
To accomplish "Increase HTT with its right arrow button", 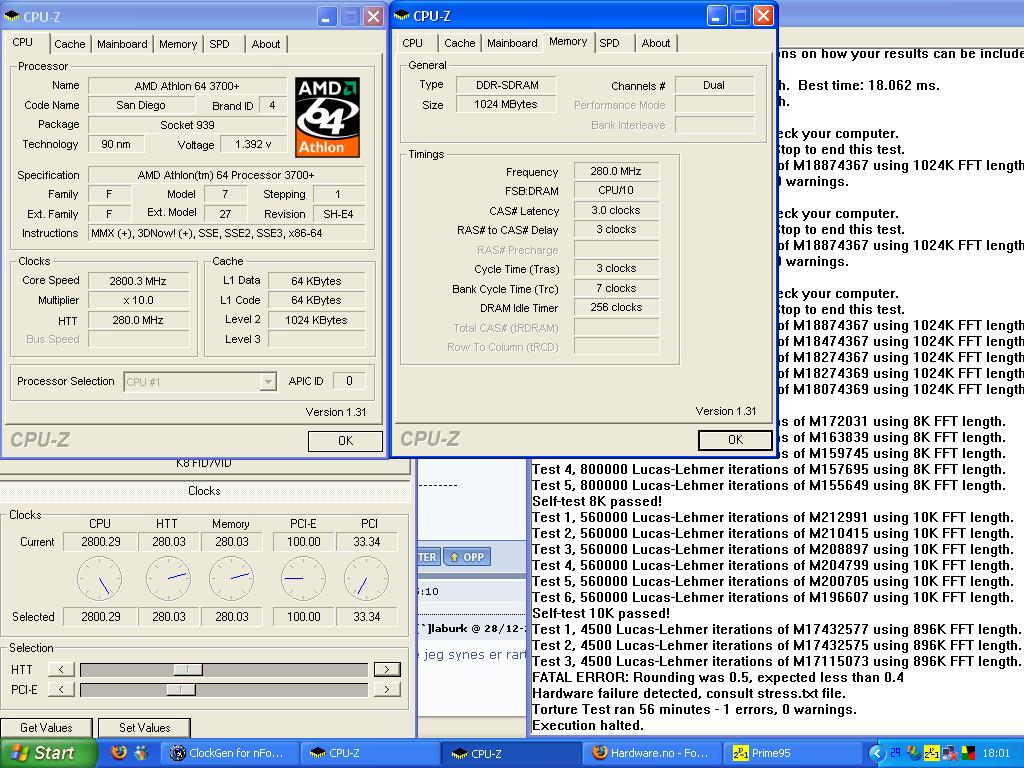I will point(387,669).
